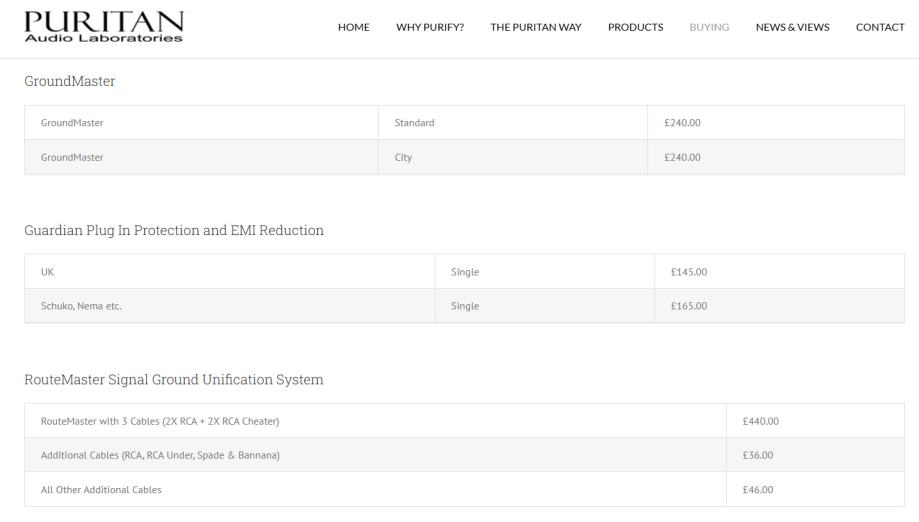Click the All Other Additional Cables row
The width and height of the screenshot is (919, 522).
pos(101,489)
